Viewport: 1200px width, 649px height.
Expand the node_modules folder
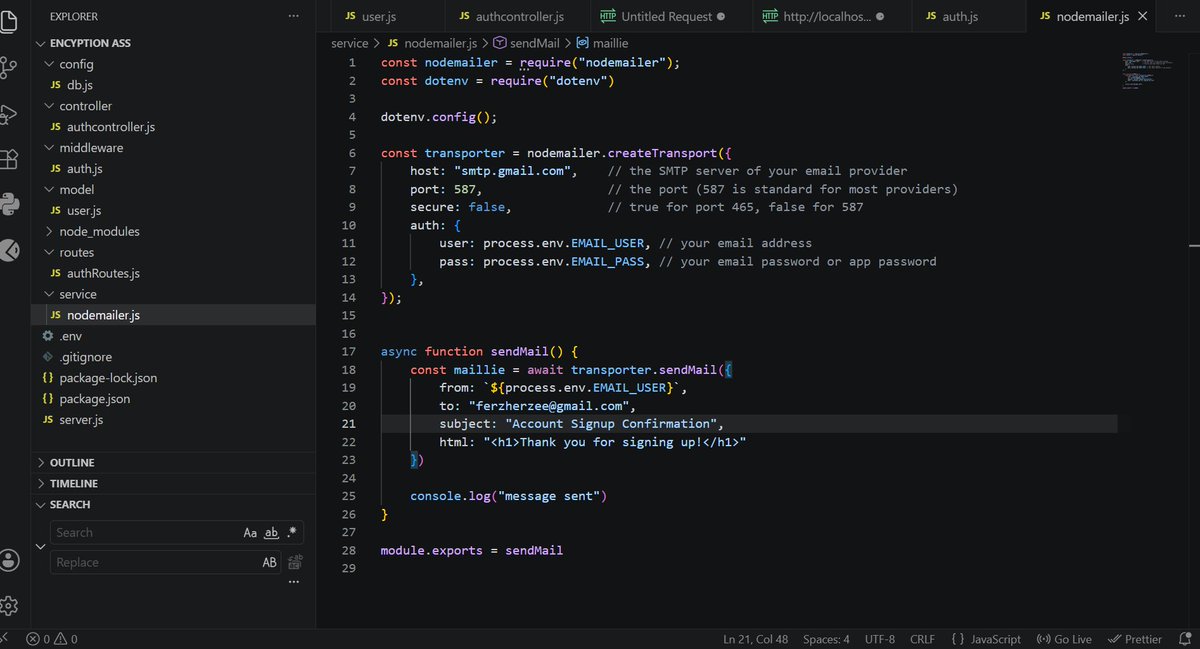tap(50, 231)
